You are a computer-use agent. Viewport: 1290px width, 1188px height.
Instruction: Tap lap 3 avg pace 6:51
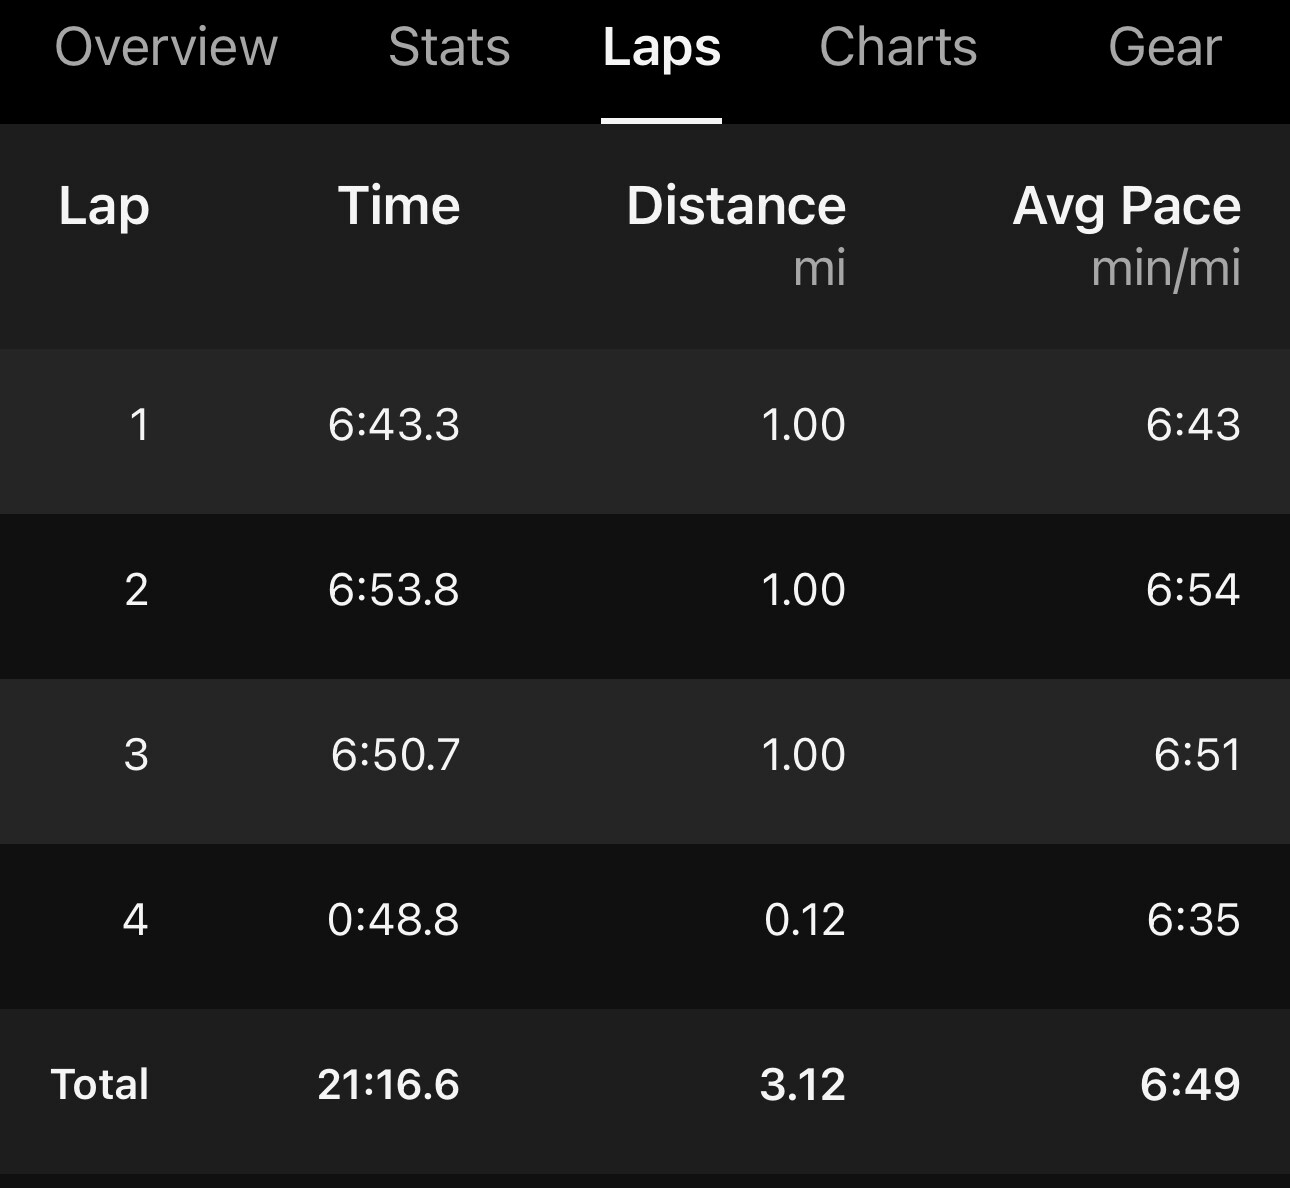(1197, 755)
